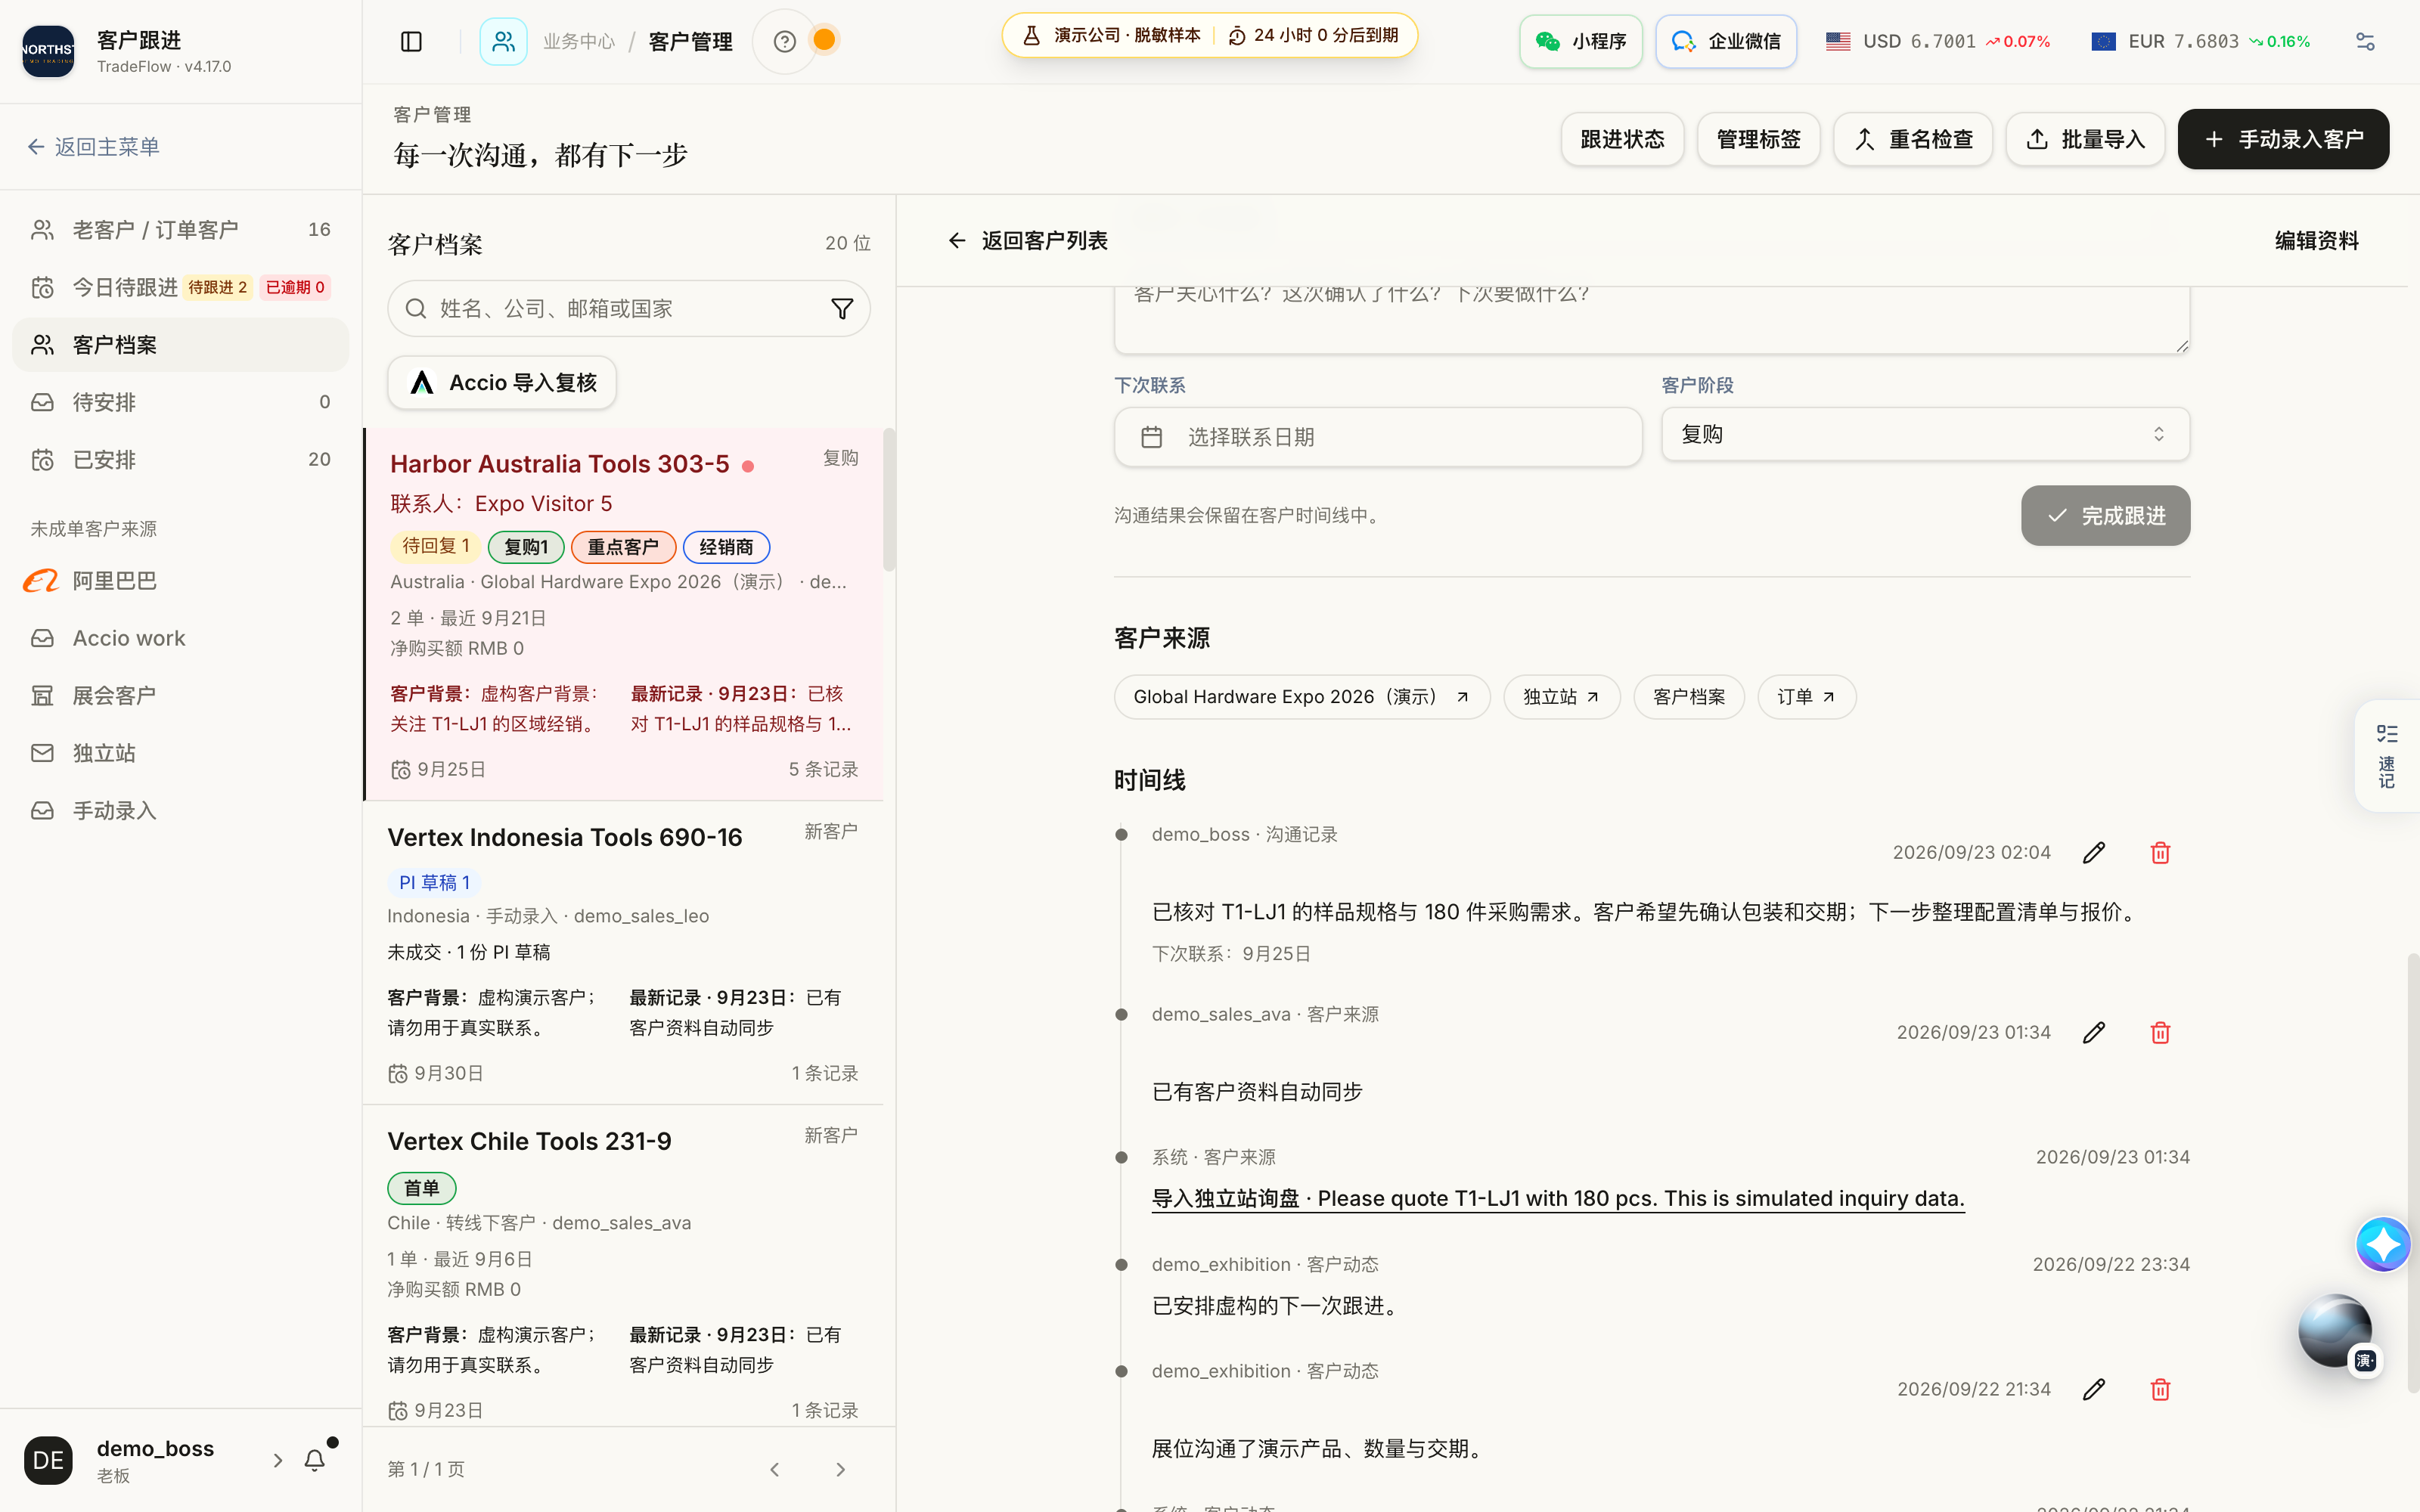The image size is (2420, 1512).
Task: Click 业务中心 breadcrumb
Action: point(579,41)
